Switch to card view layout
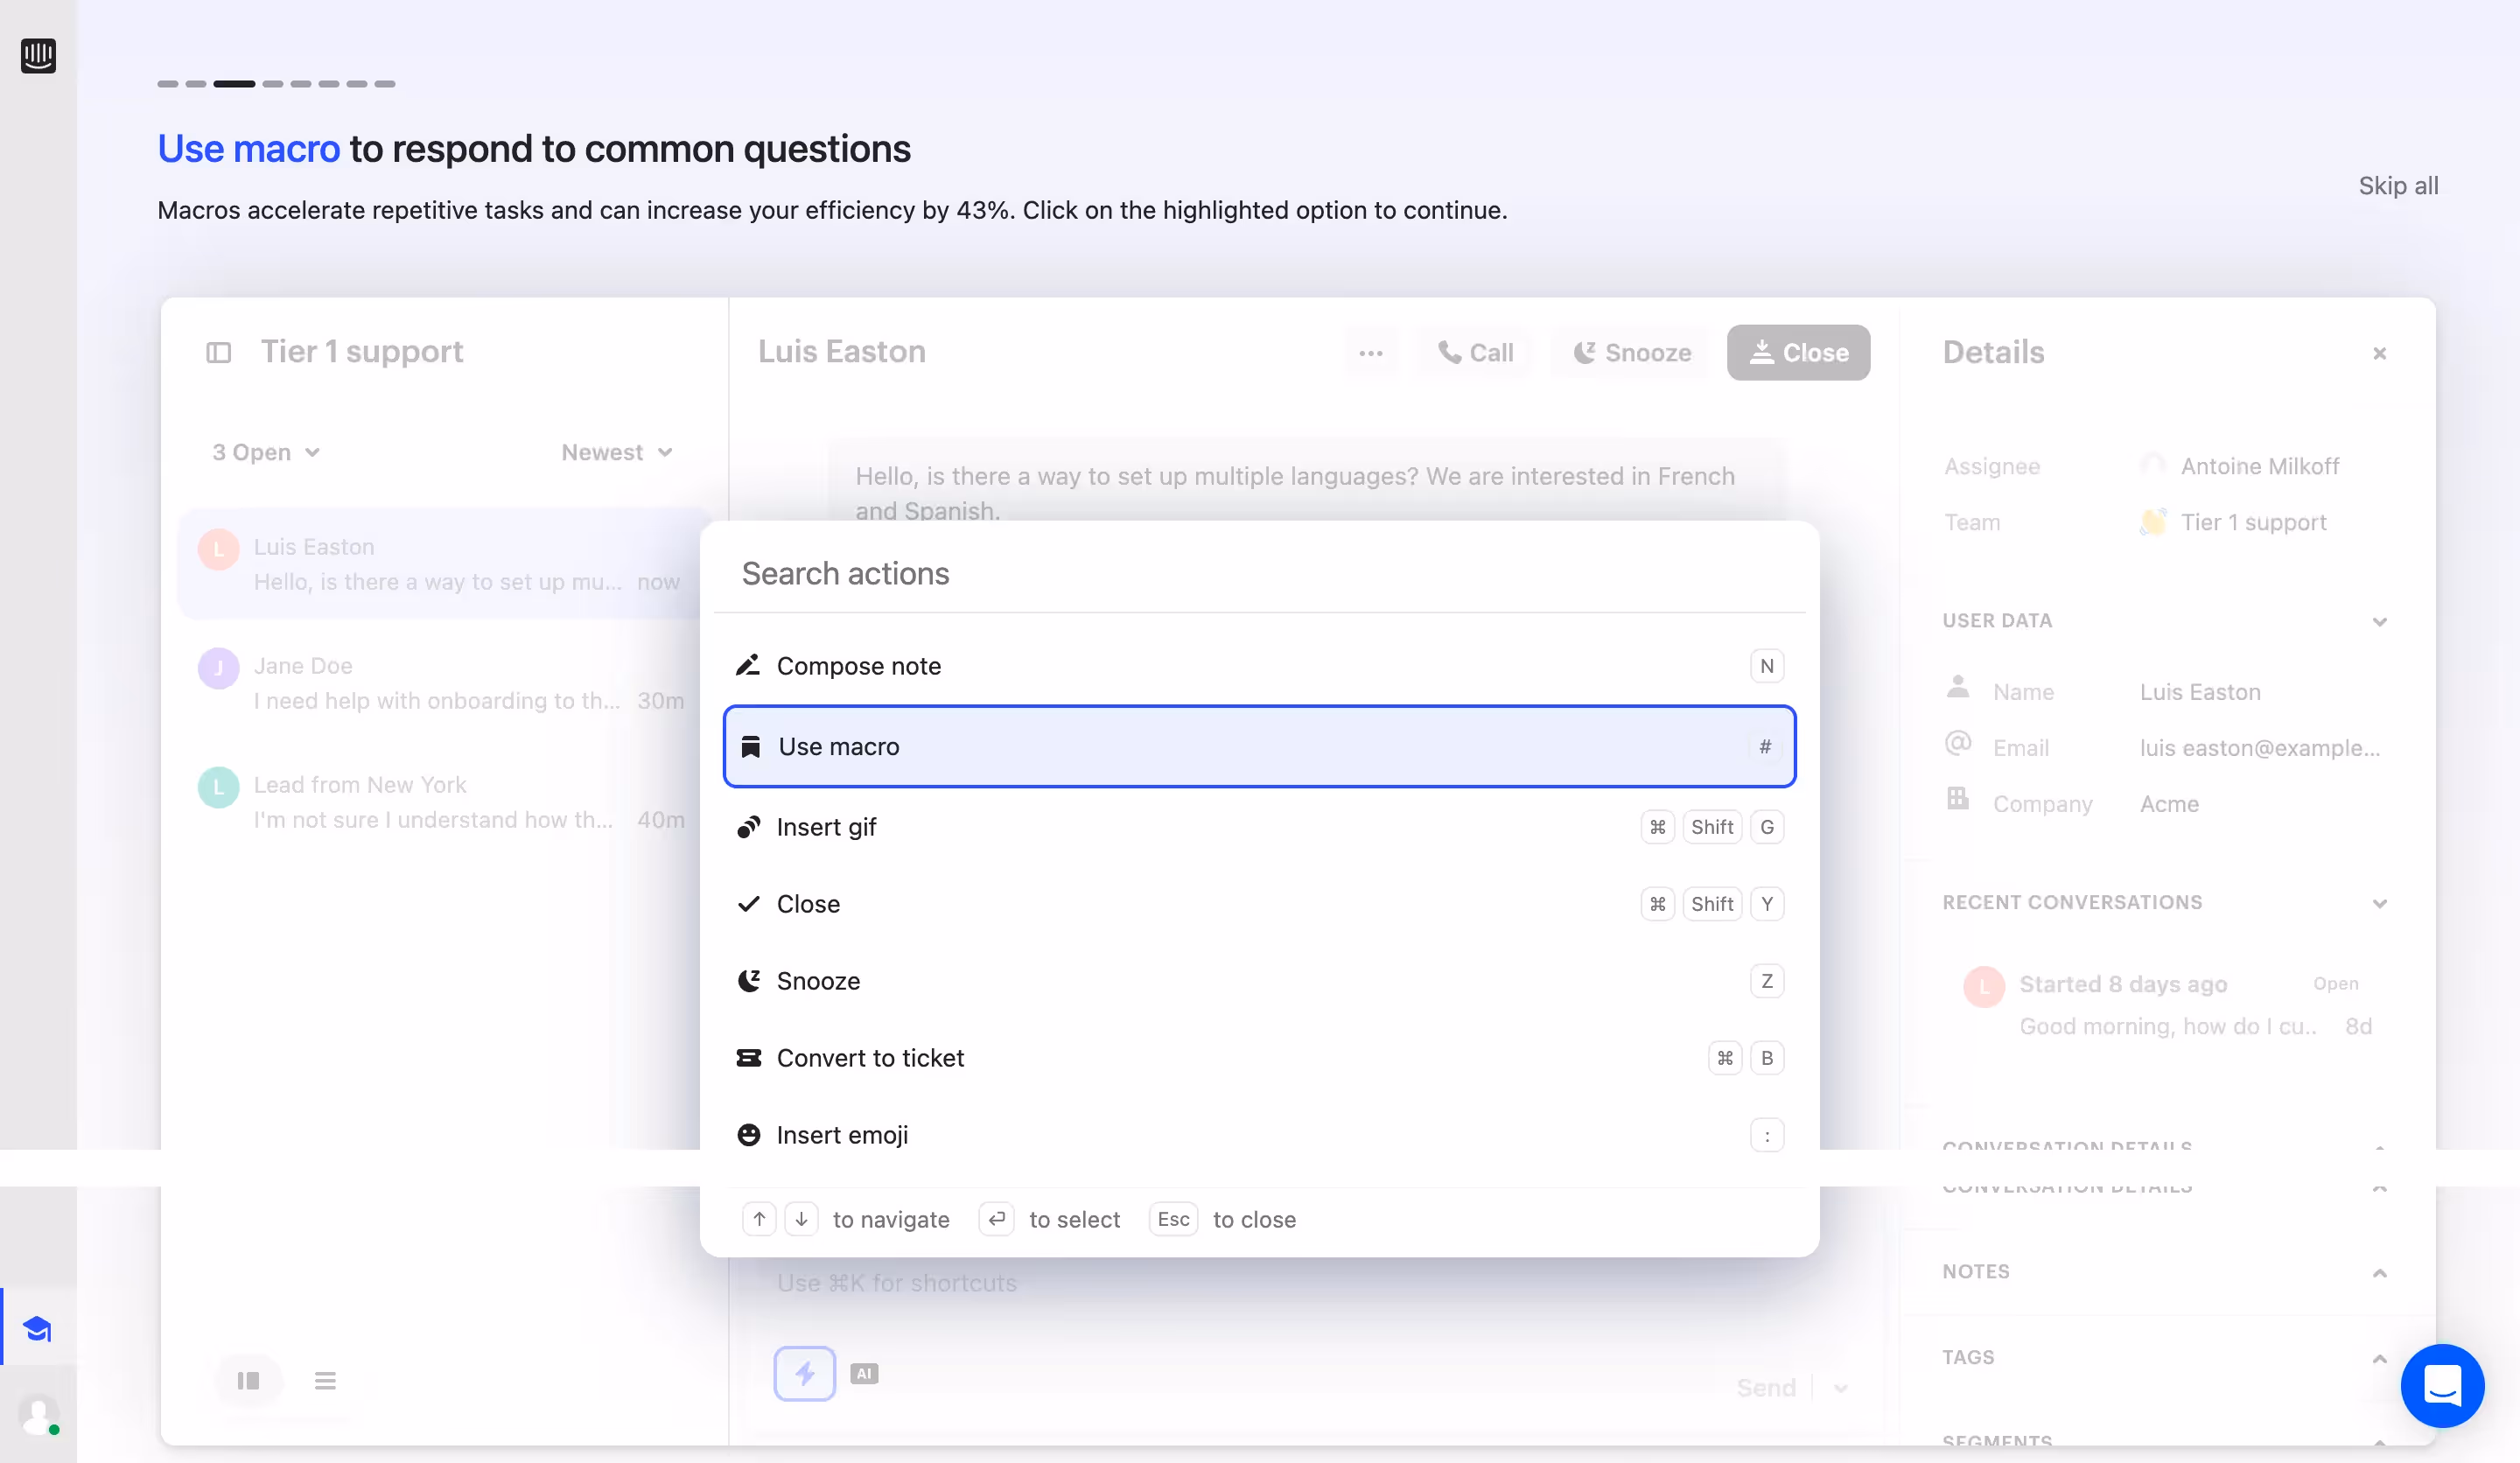 point(248,1381)
